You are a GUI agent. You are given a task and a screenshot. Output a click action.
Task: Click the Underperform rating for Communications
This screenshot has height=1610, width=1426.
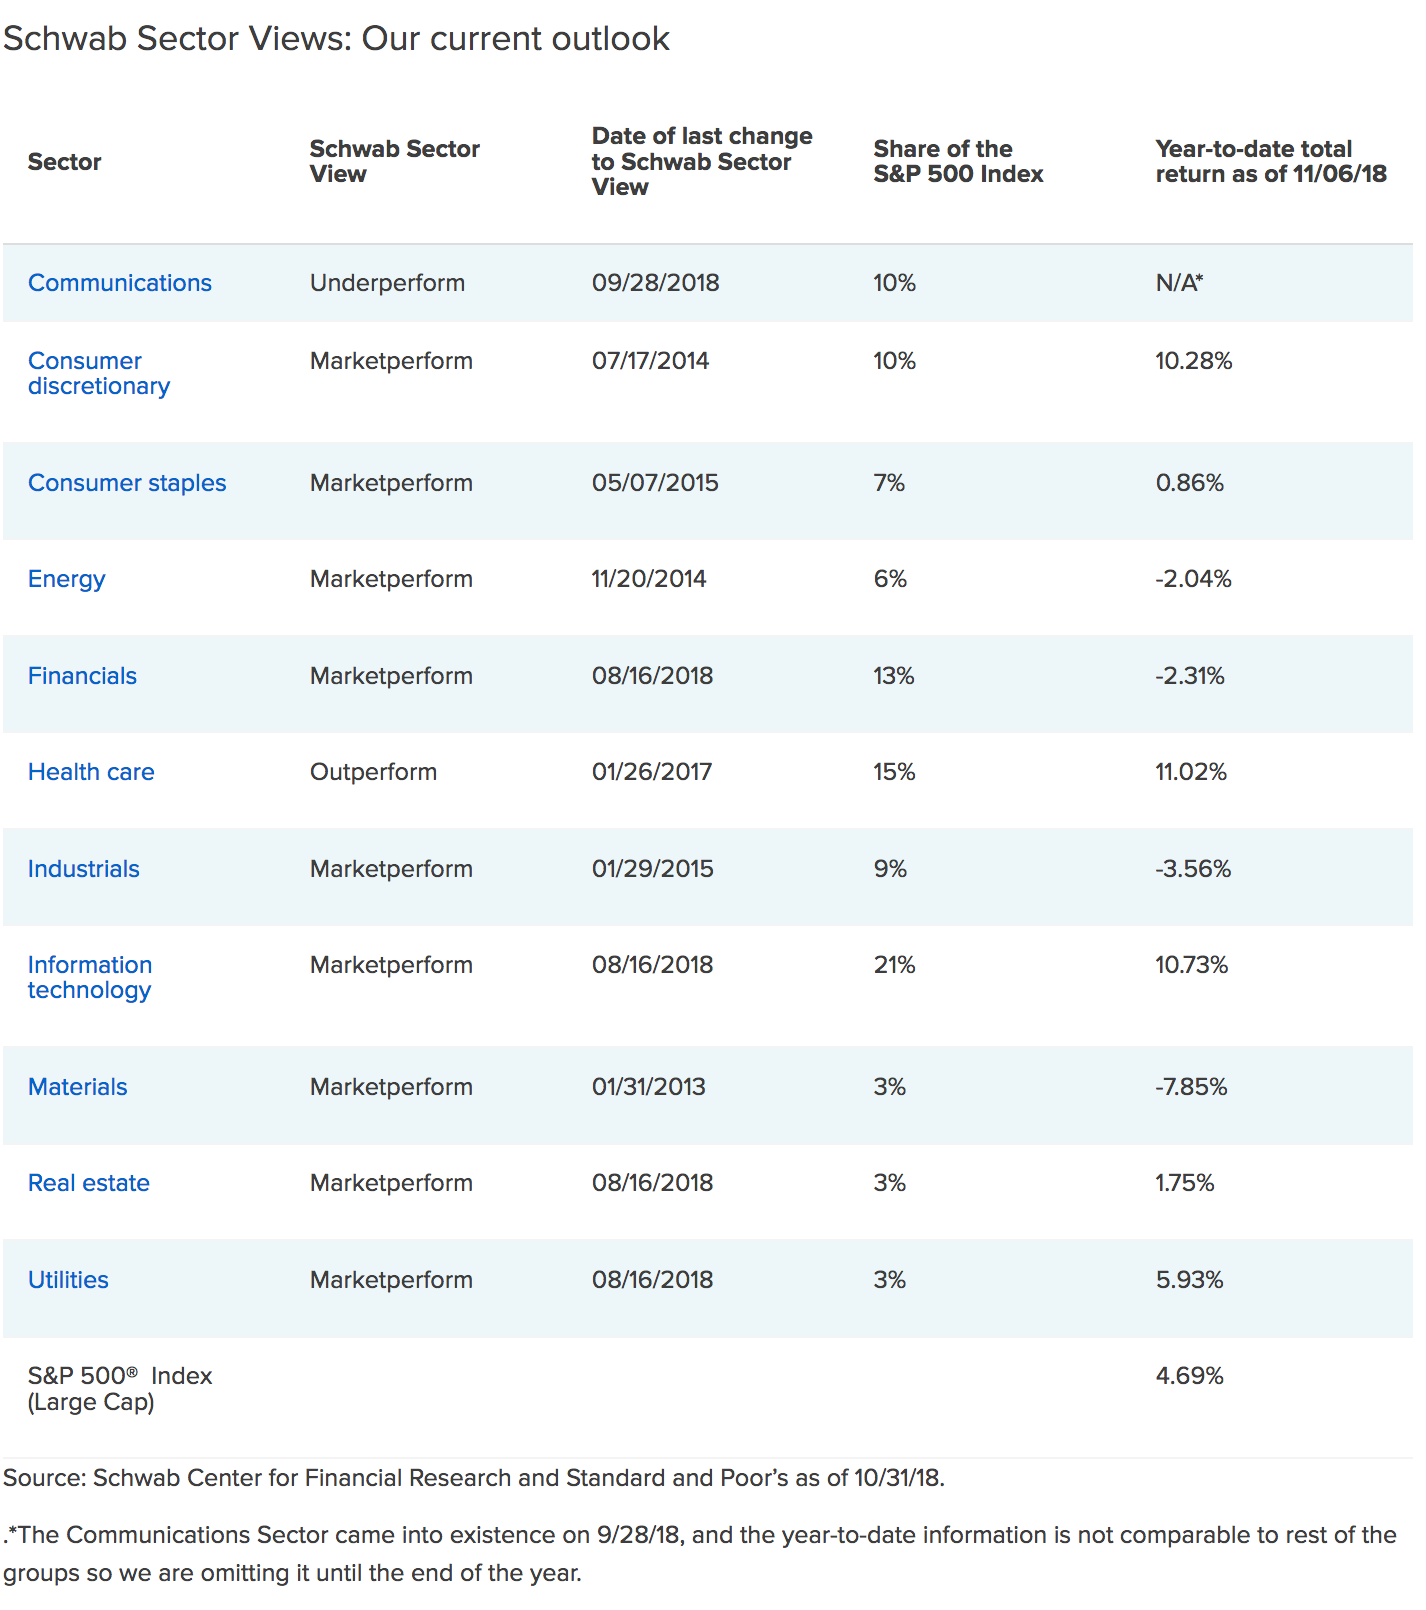pos(387,283)
